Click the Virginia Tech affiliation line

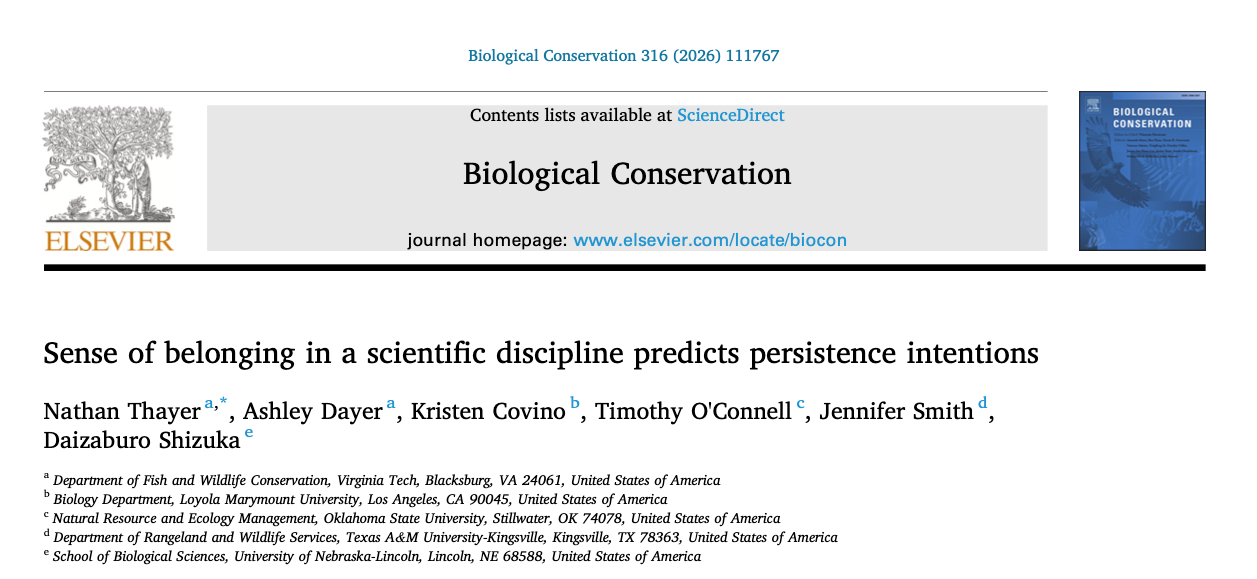click(x=386, y=480)
